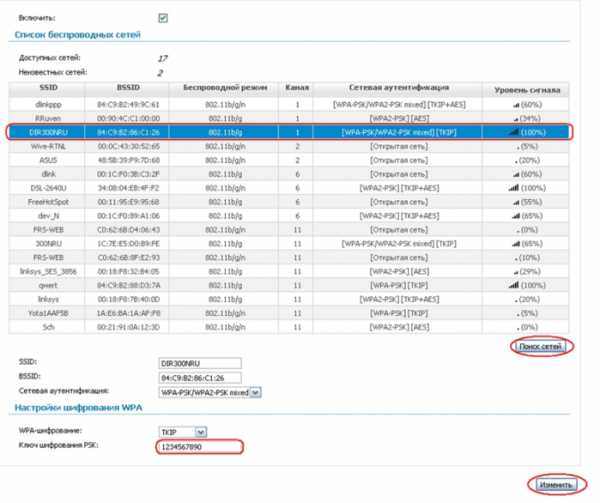The width and height of the screenshot is (600, 503).
Task: Click the Уровень сигнала column header
Action: [529, 89]
